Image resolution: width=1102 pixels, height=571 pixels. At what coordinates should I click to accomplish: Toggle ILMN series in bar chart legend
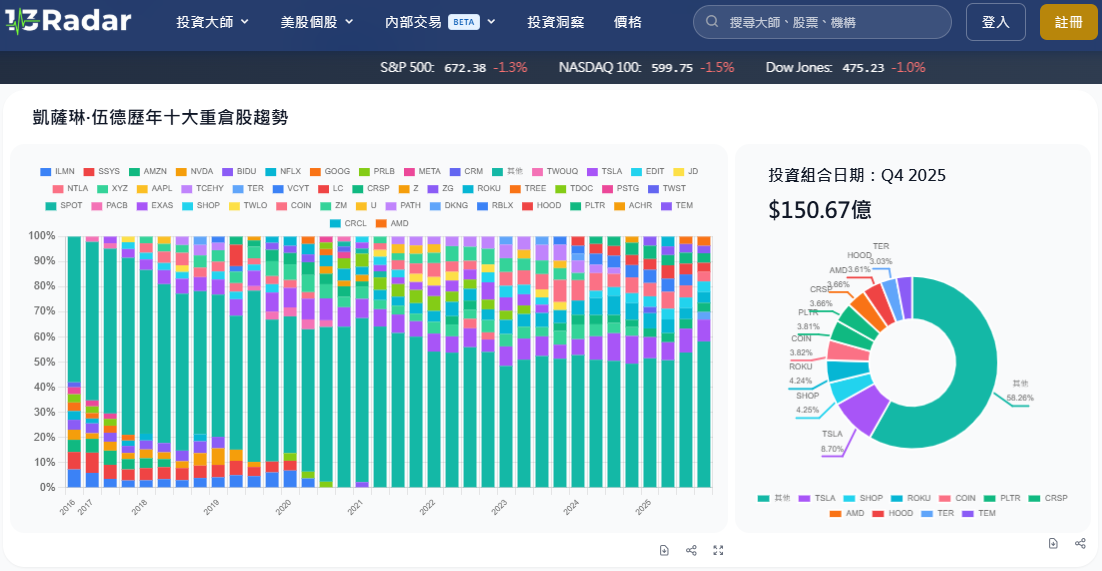point(58,172)
